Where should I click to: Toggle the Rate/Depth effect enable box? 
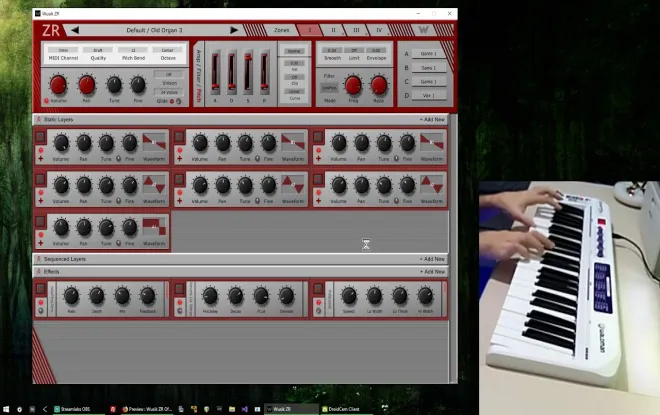[x=40, y=288]
